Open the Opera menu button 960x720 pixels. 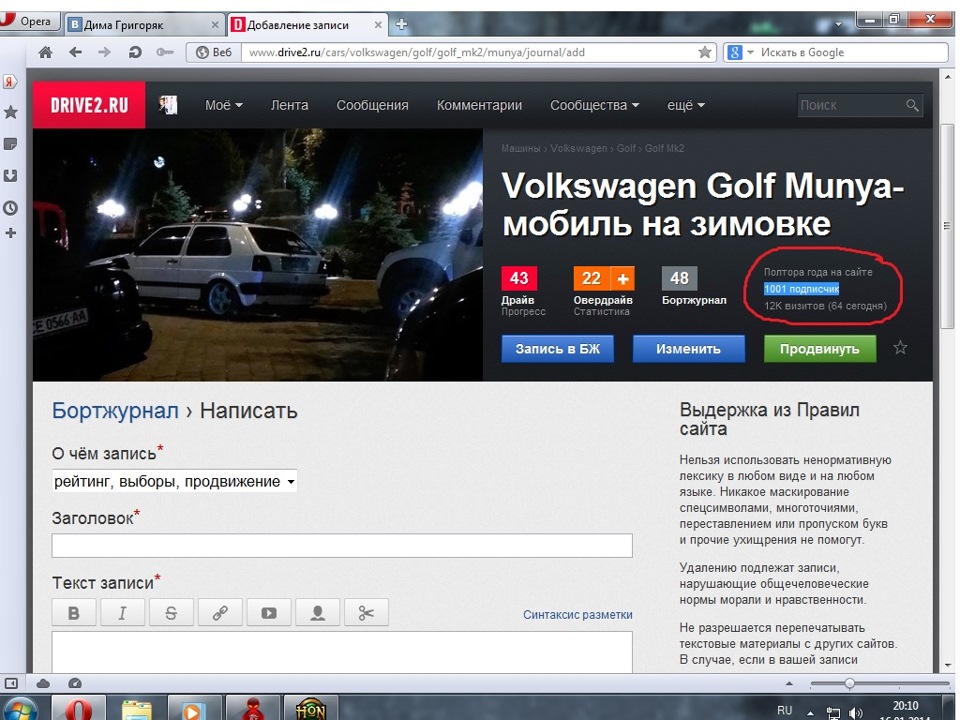tap(29, 21)
